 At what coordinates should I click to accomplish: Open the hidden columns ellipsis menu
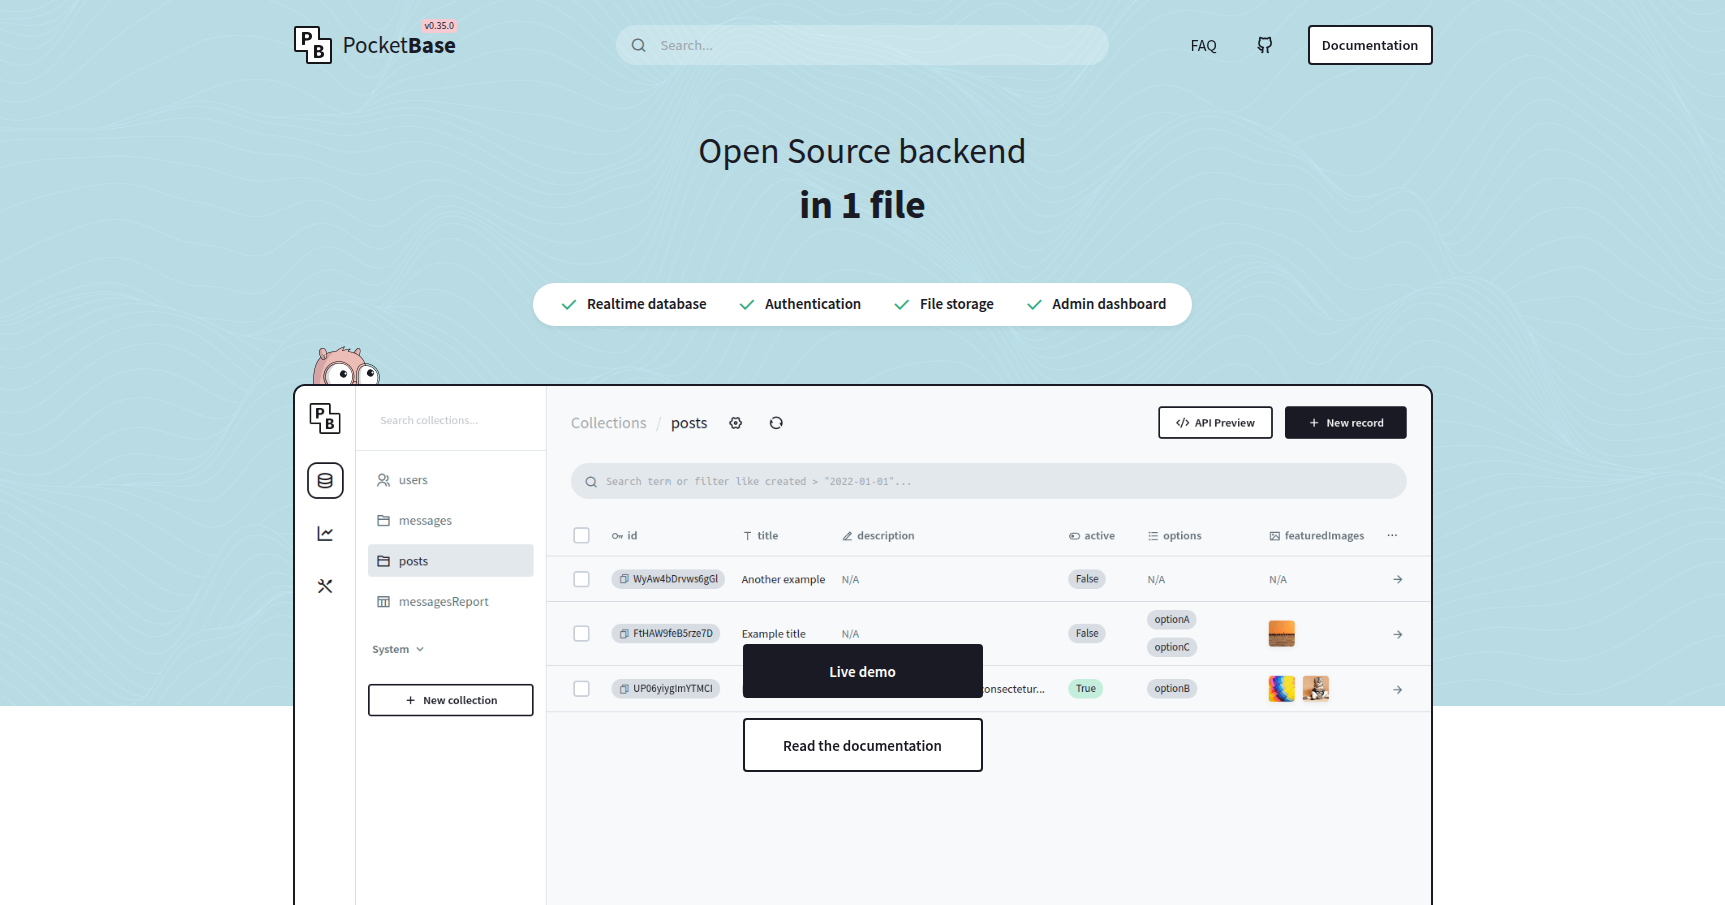(1392, 535)
